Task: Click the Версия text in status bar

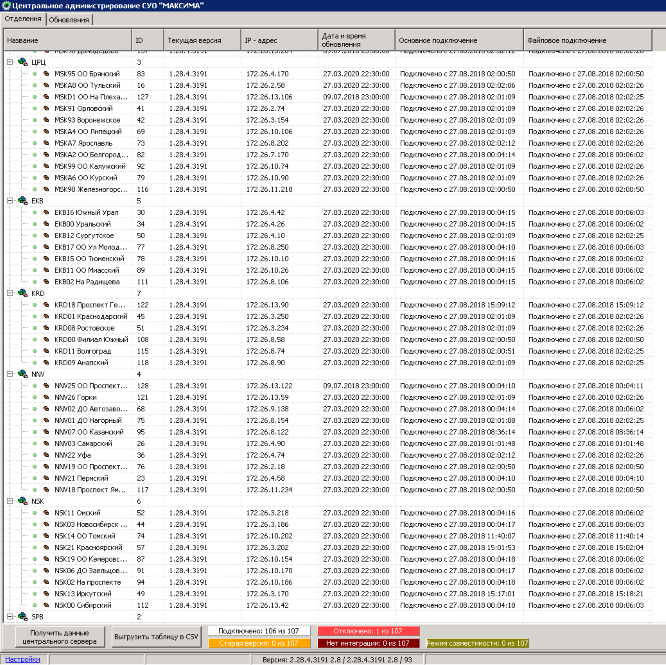Action: [337, 660]
